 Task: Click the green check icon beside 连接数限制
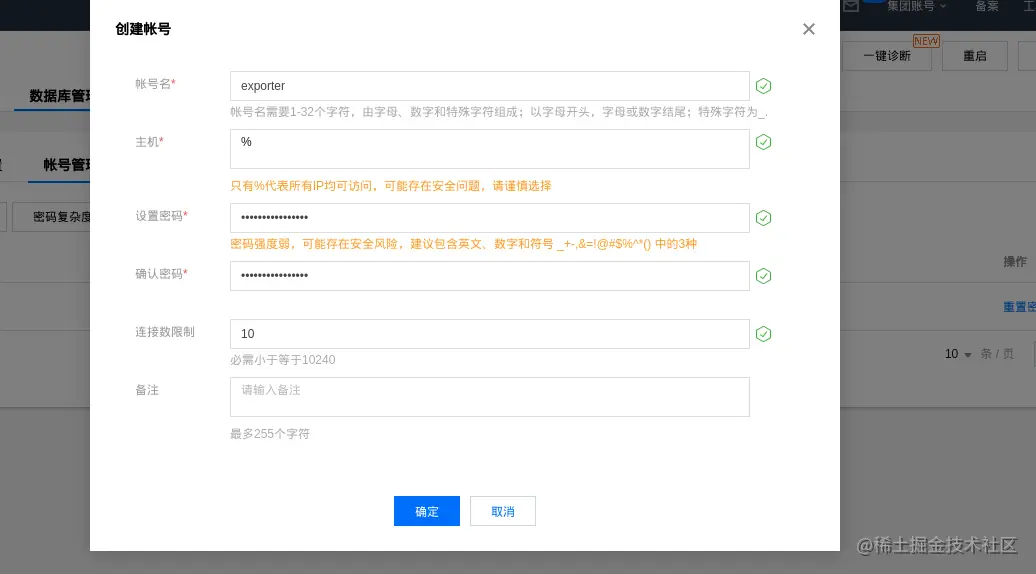point(764,334)
